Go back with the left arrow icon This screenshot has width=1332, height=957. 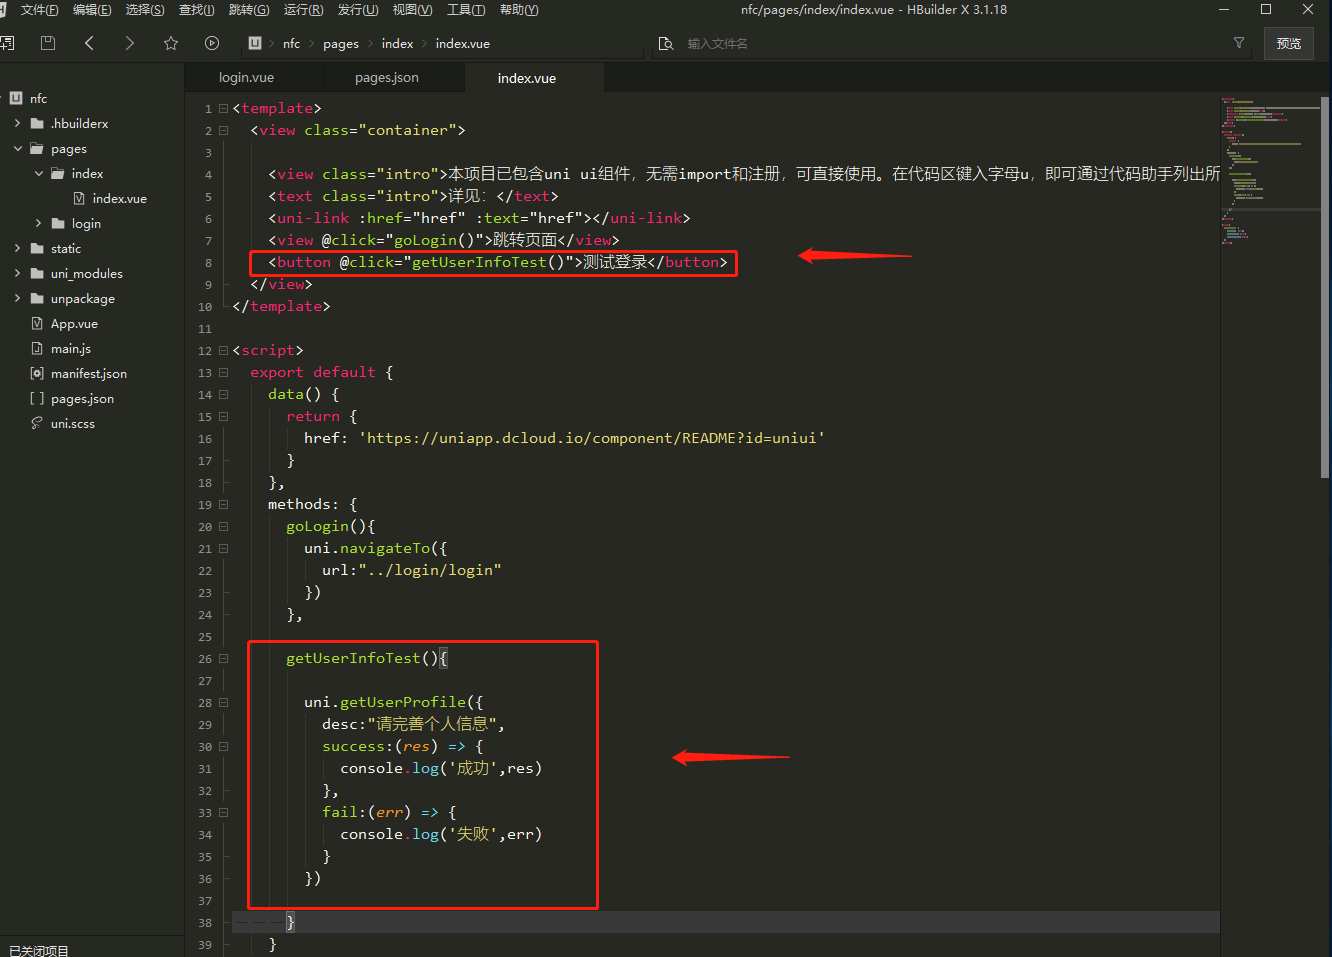click(x=90, y=43)
